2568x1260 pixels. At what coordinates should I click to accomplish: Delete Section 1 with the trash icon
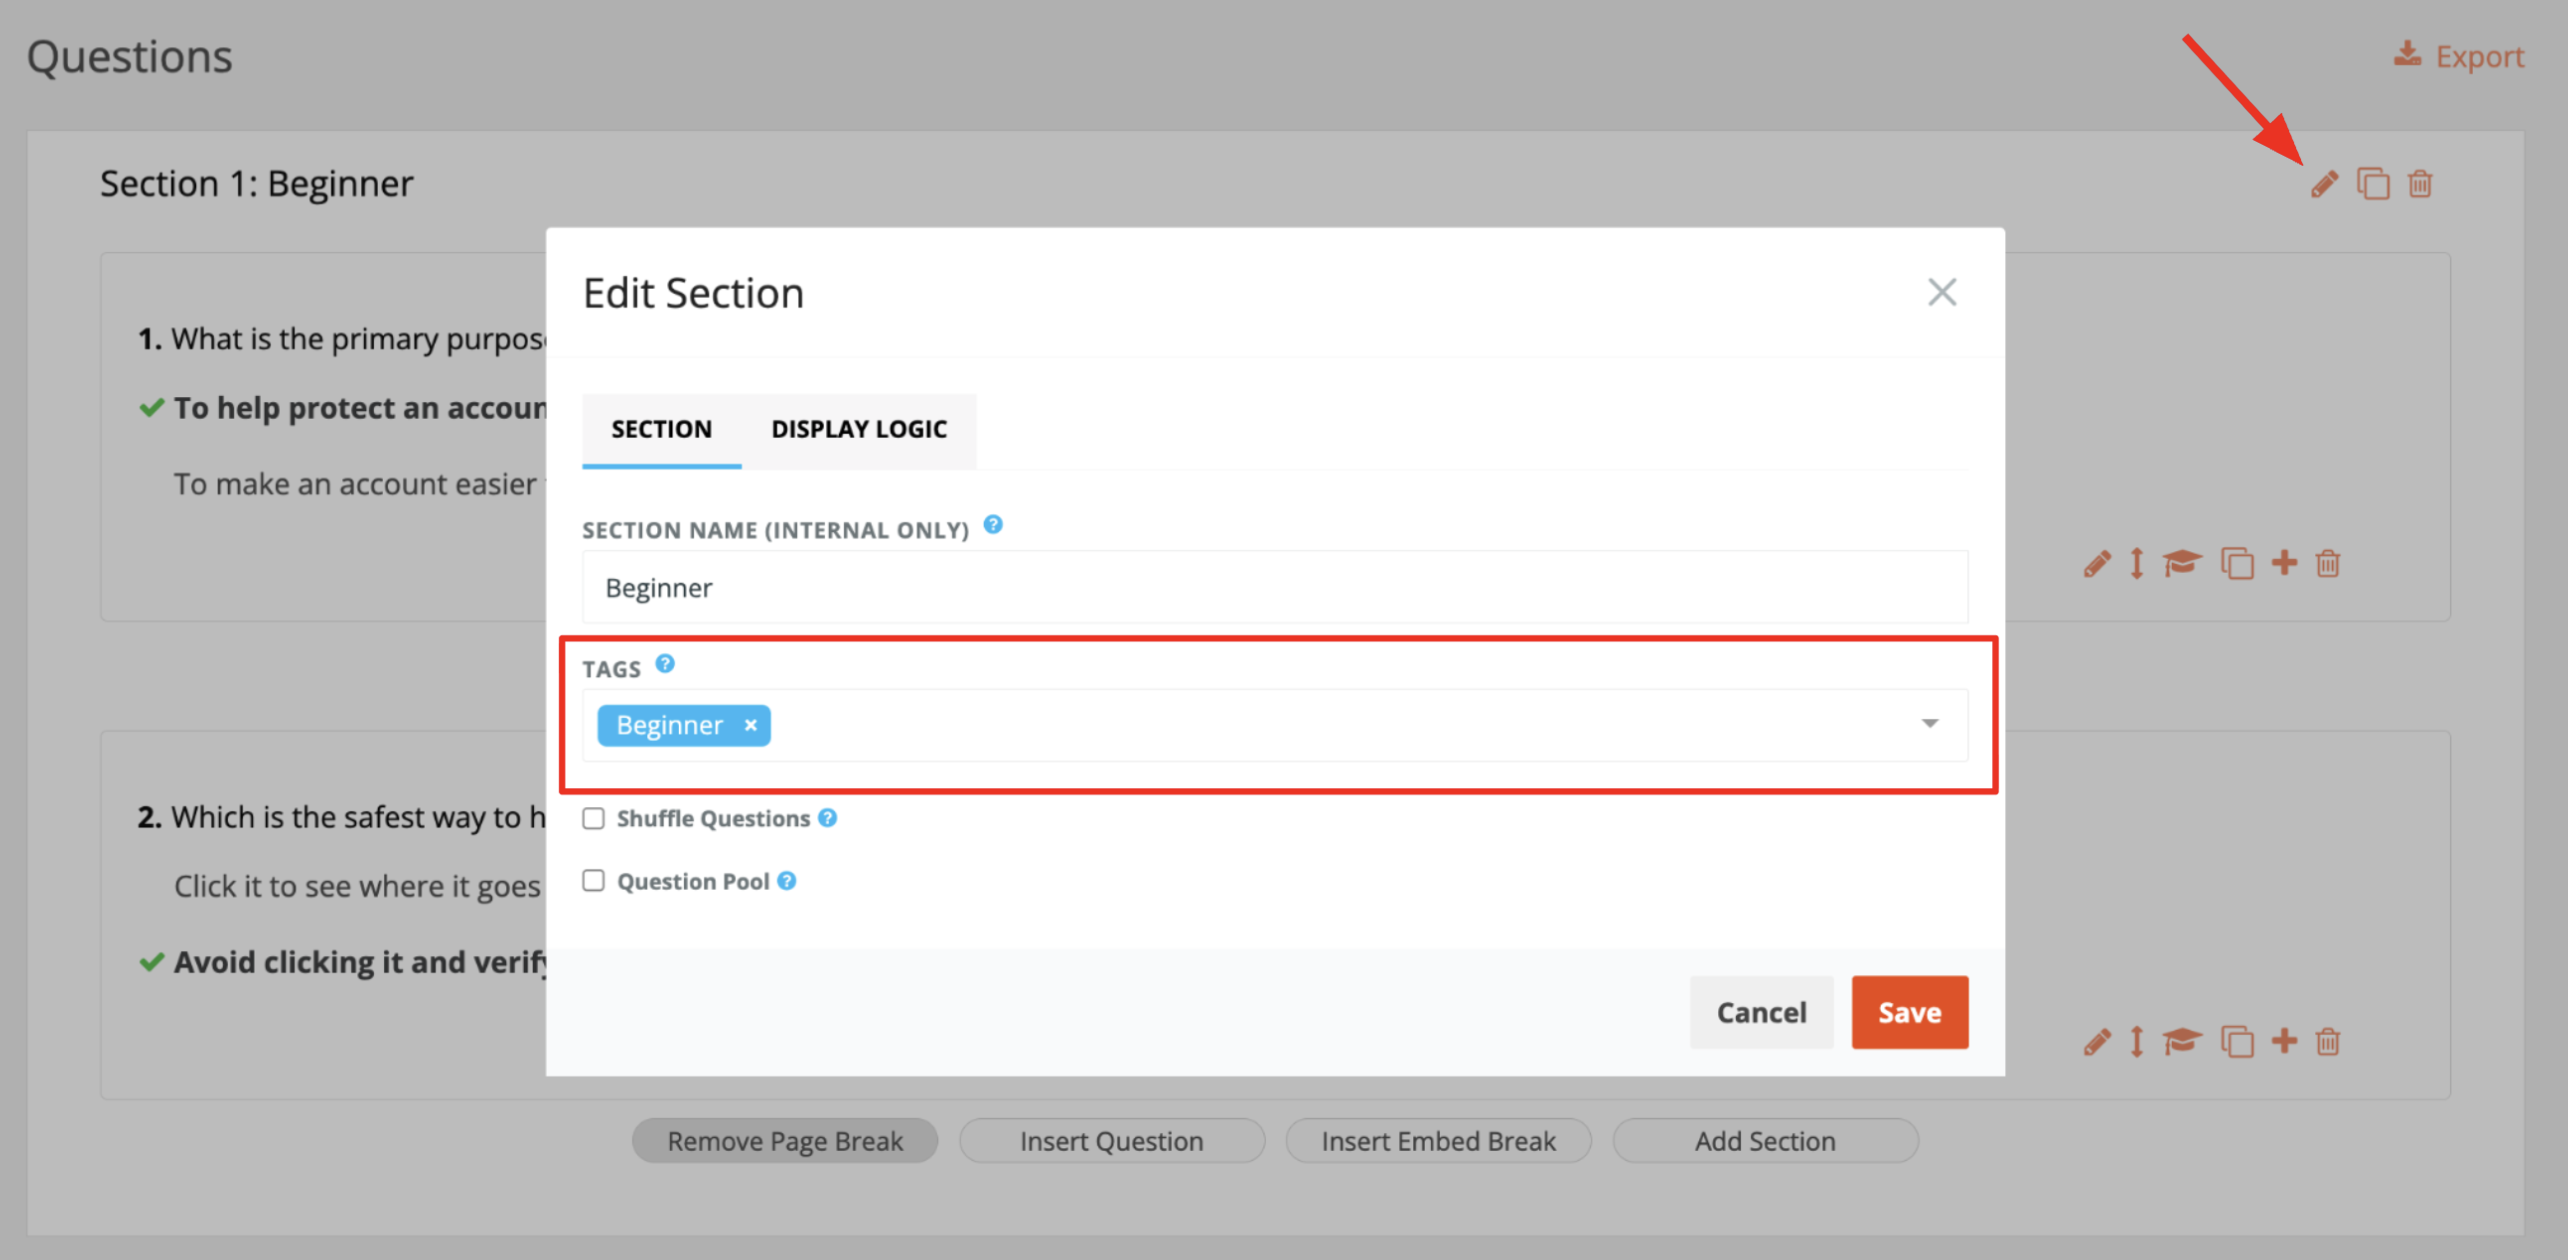click(x=2420, y=184)
